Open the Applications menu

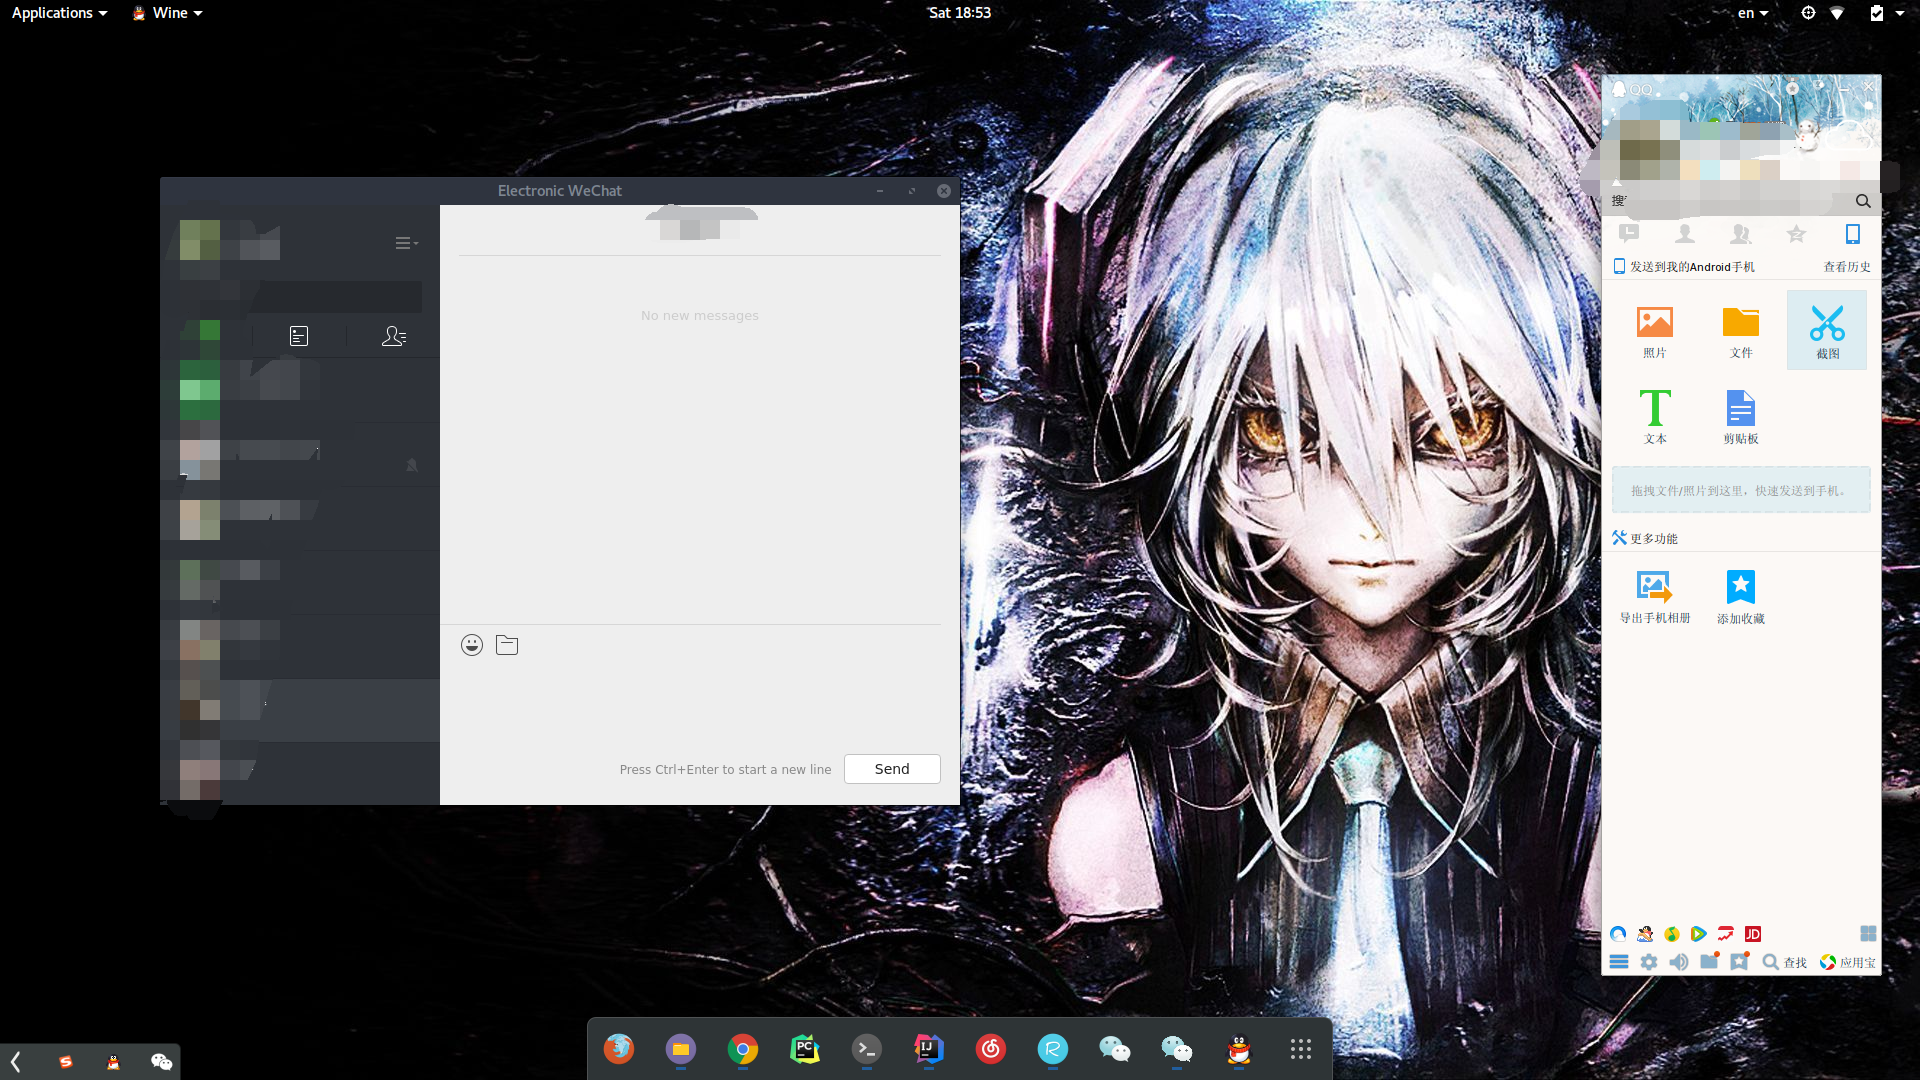(59, 13)
